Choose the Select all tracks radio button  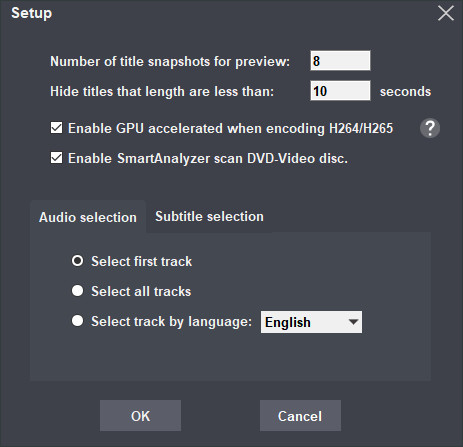click(77, 291)
